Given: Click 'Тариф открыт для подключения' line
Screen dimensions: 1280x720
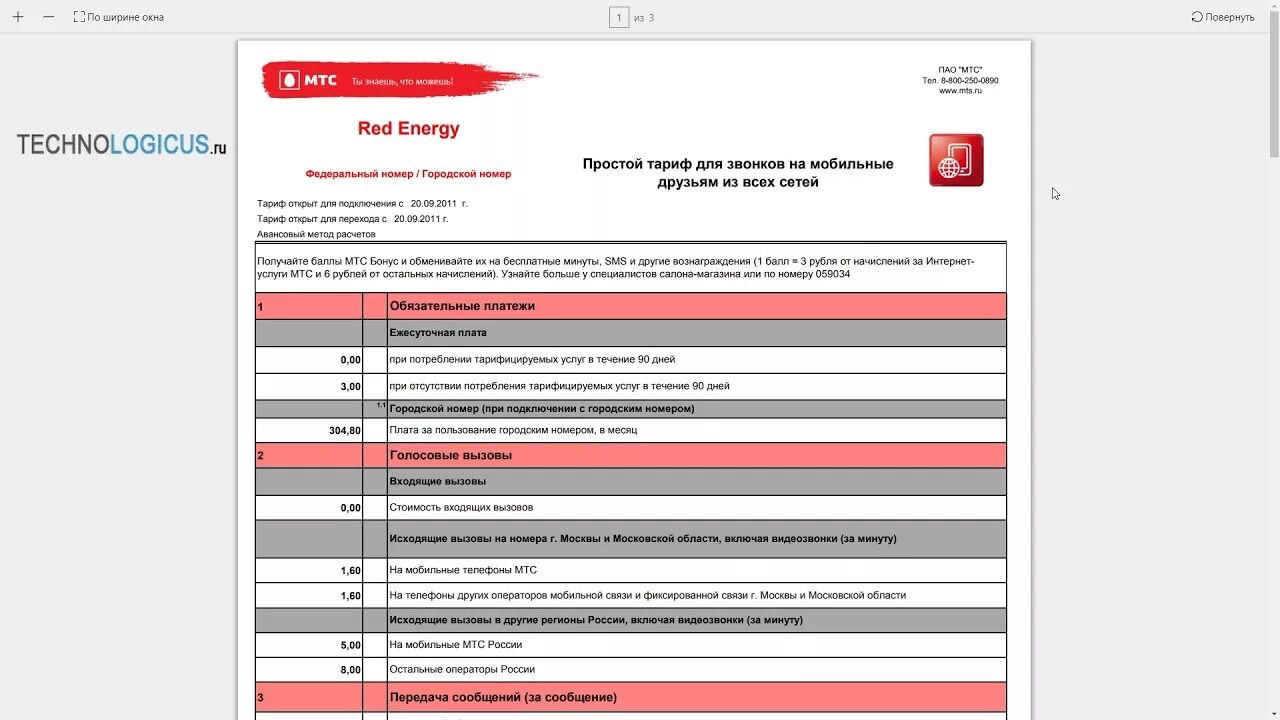Looking at the screenshot, I should pos(362,203).
